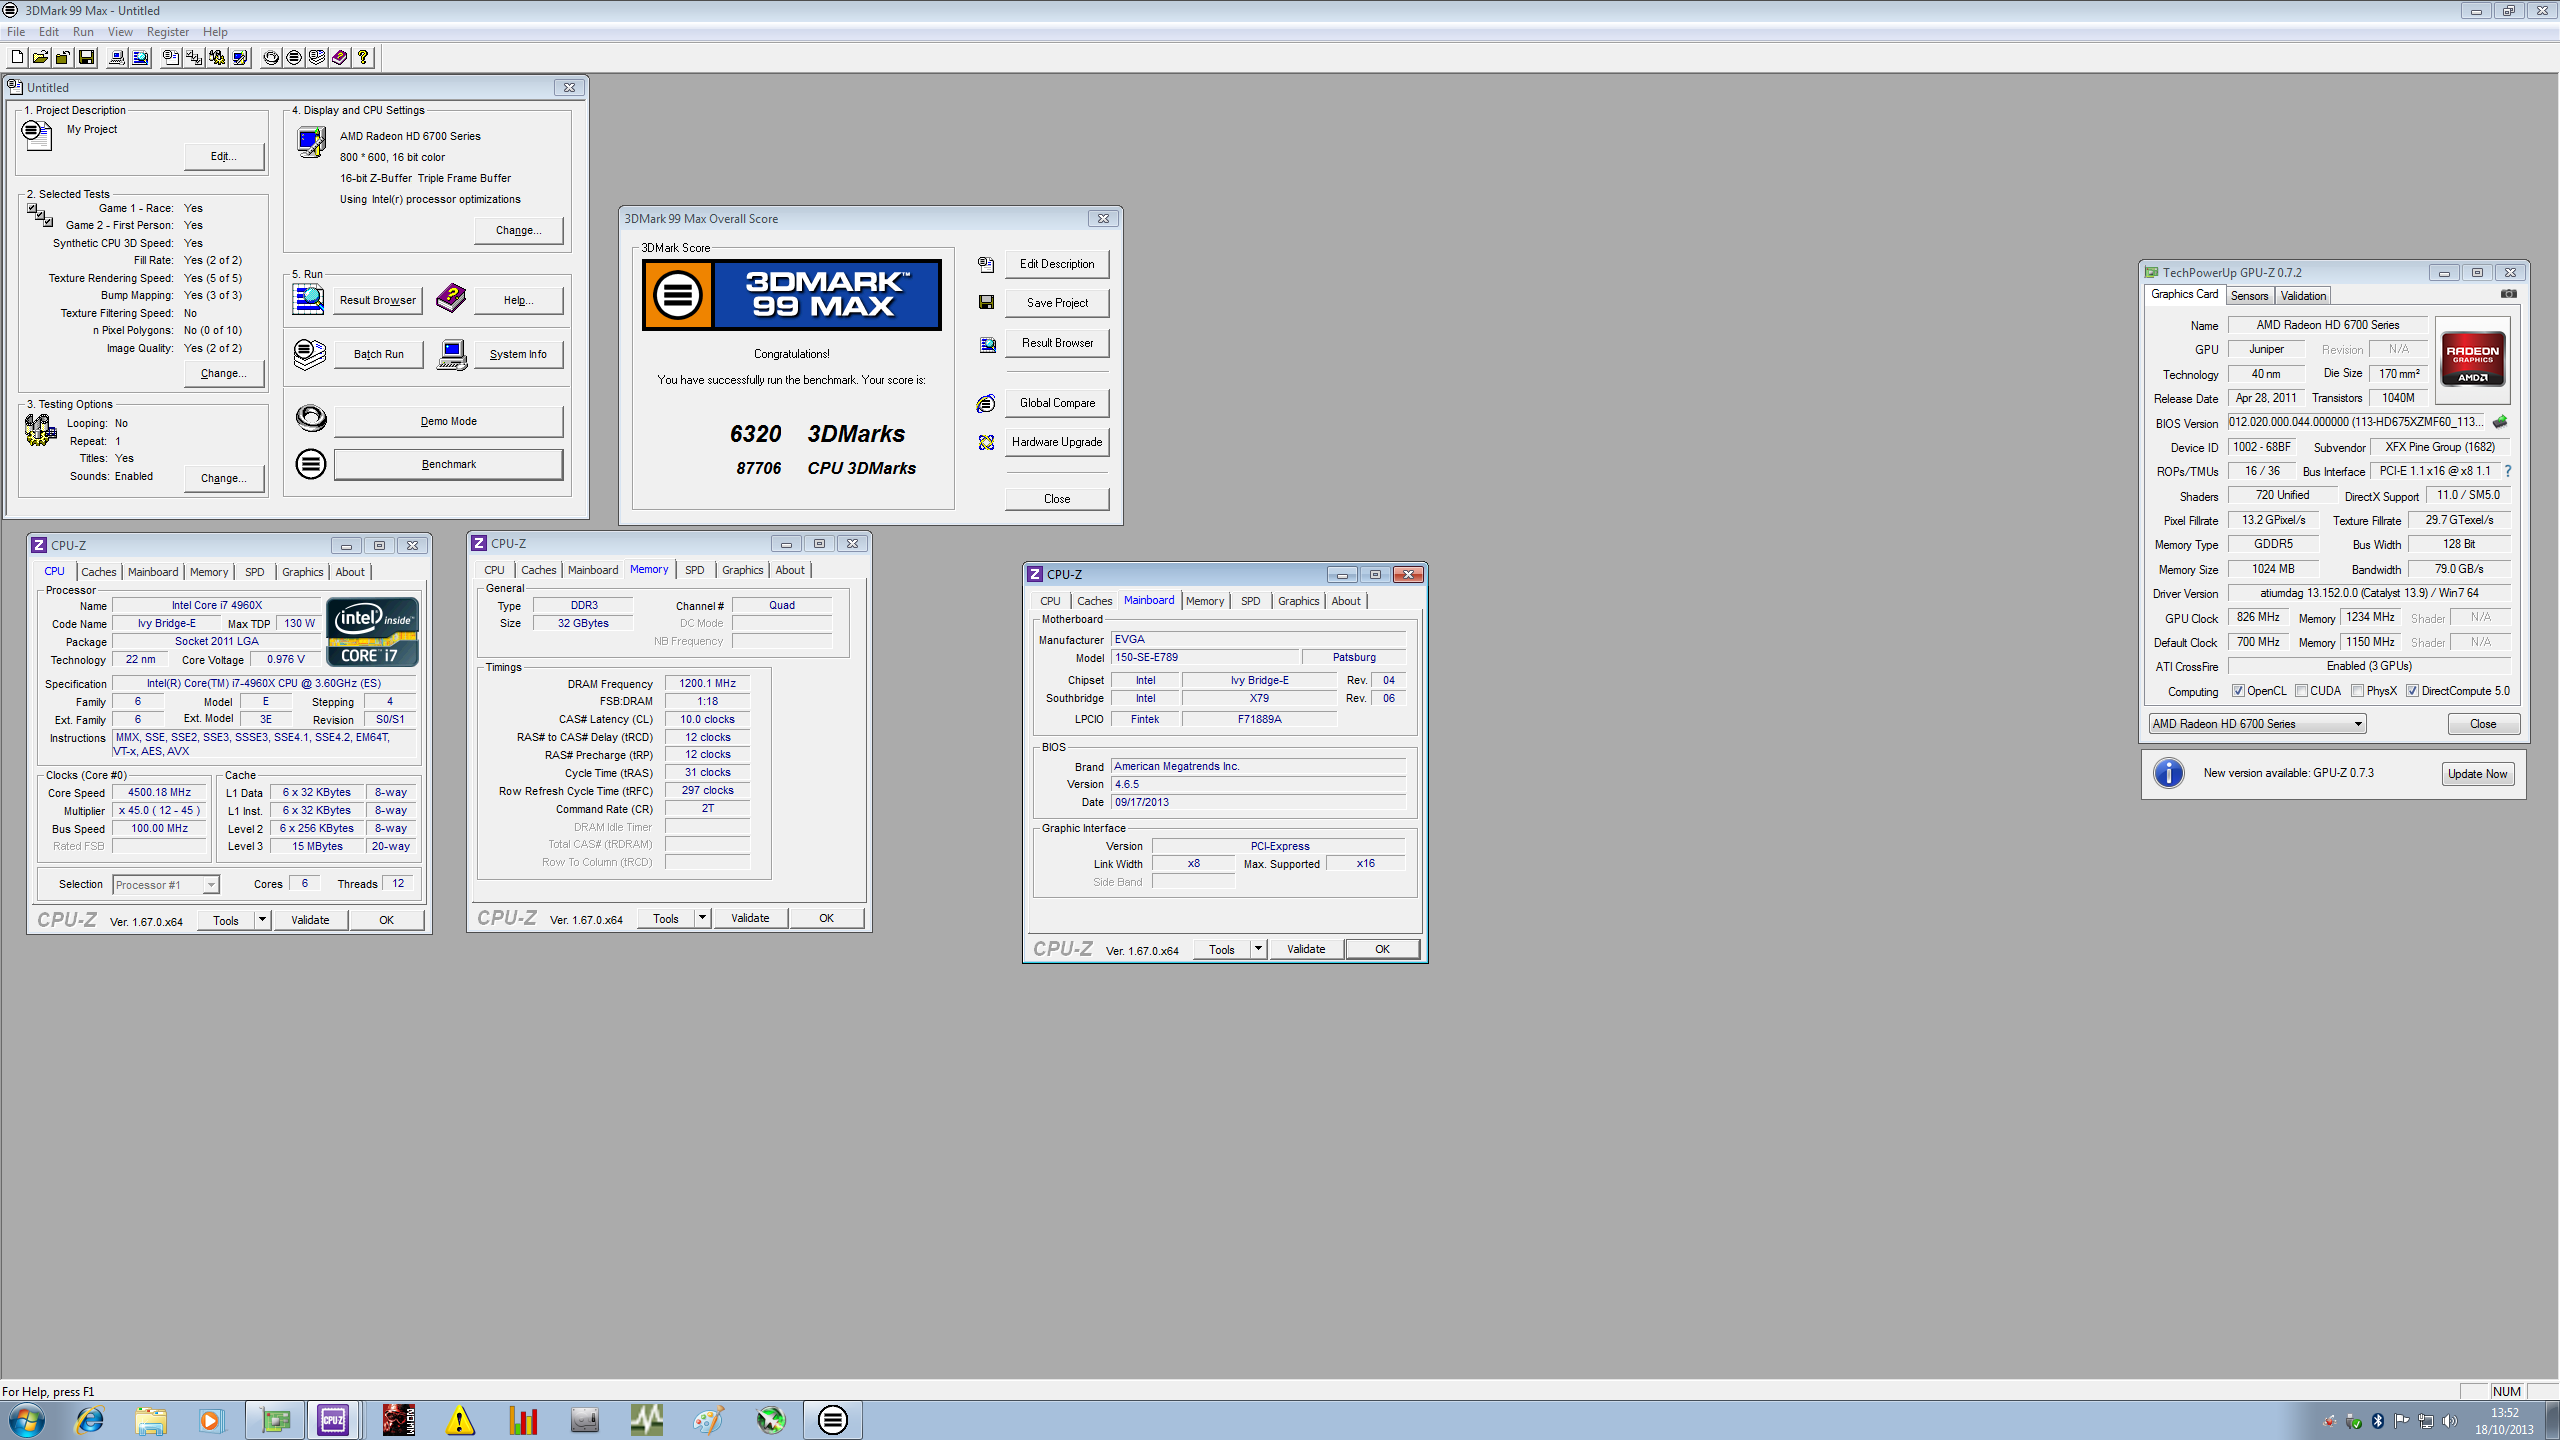Toggle the DirectCompute 5.0 checkbox

[2412, 691]
